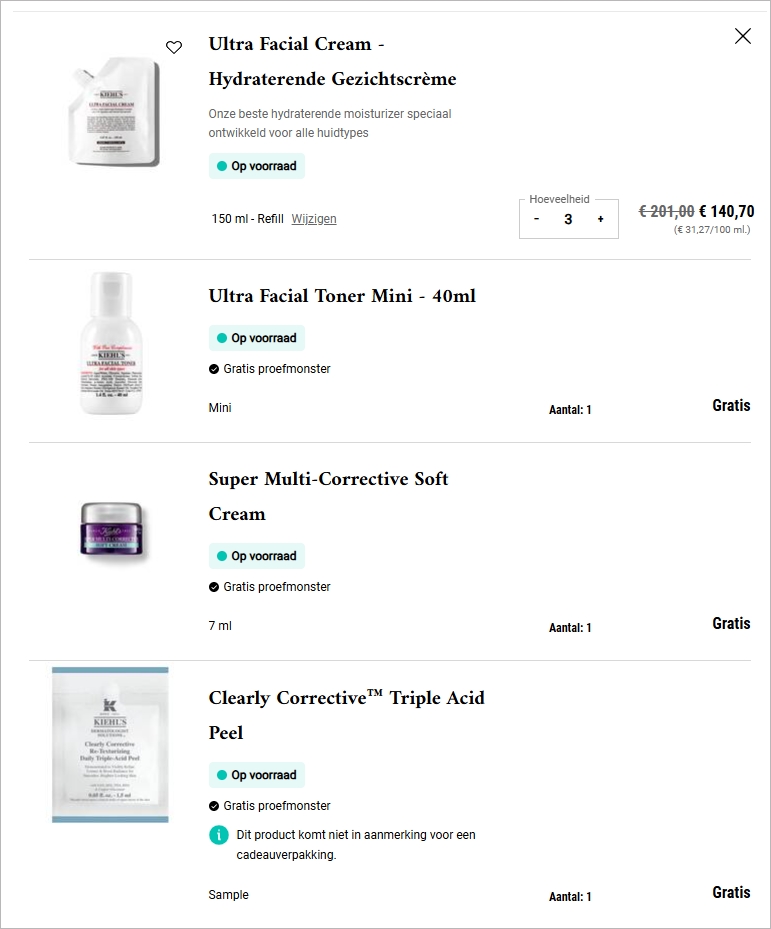
Task: Click the Super Multi-Corrective Soft Cream jar image
Action: (x=111, y=530)
